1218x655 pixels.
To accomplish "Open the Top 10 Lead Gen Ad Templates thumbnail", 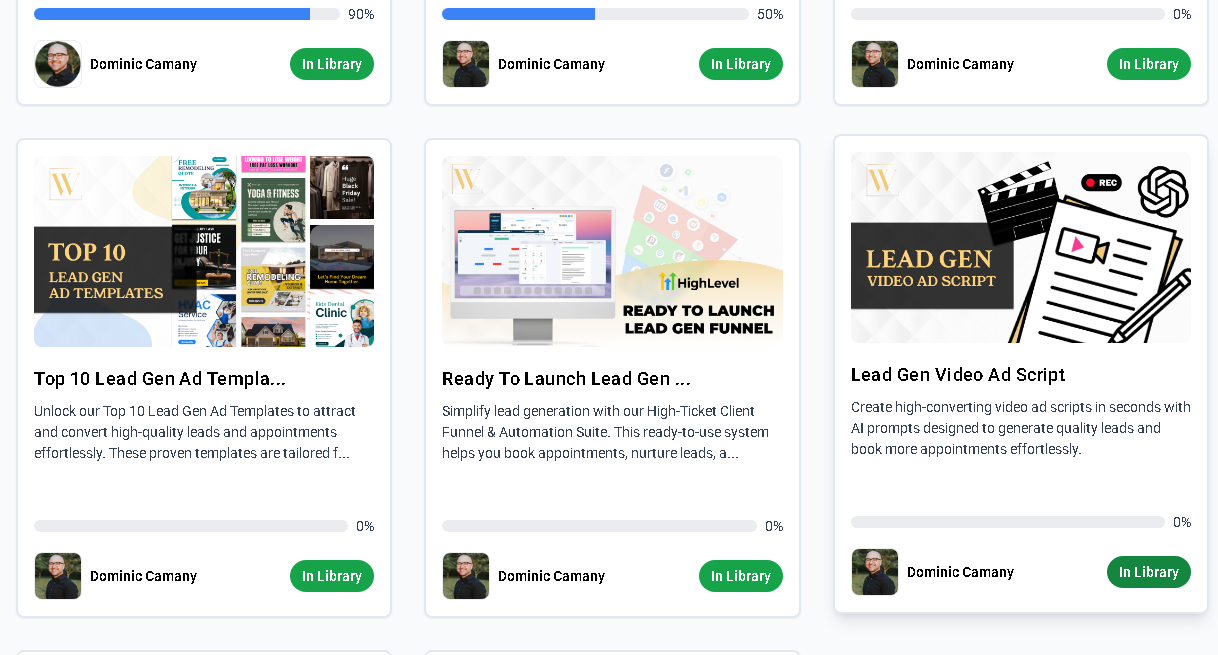I will click(204, 251).
